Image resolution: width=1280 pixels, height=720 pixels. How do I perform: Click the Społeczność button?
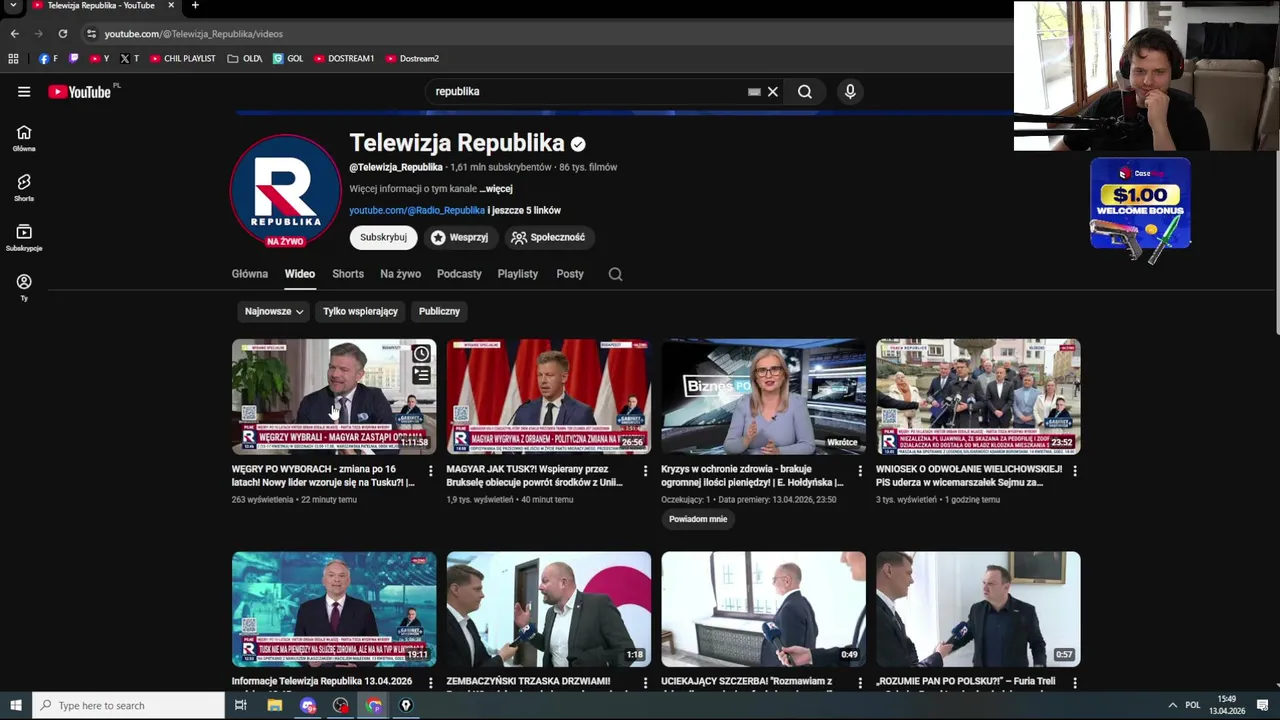pos(548,238)
